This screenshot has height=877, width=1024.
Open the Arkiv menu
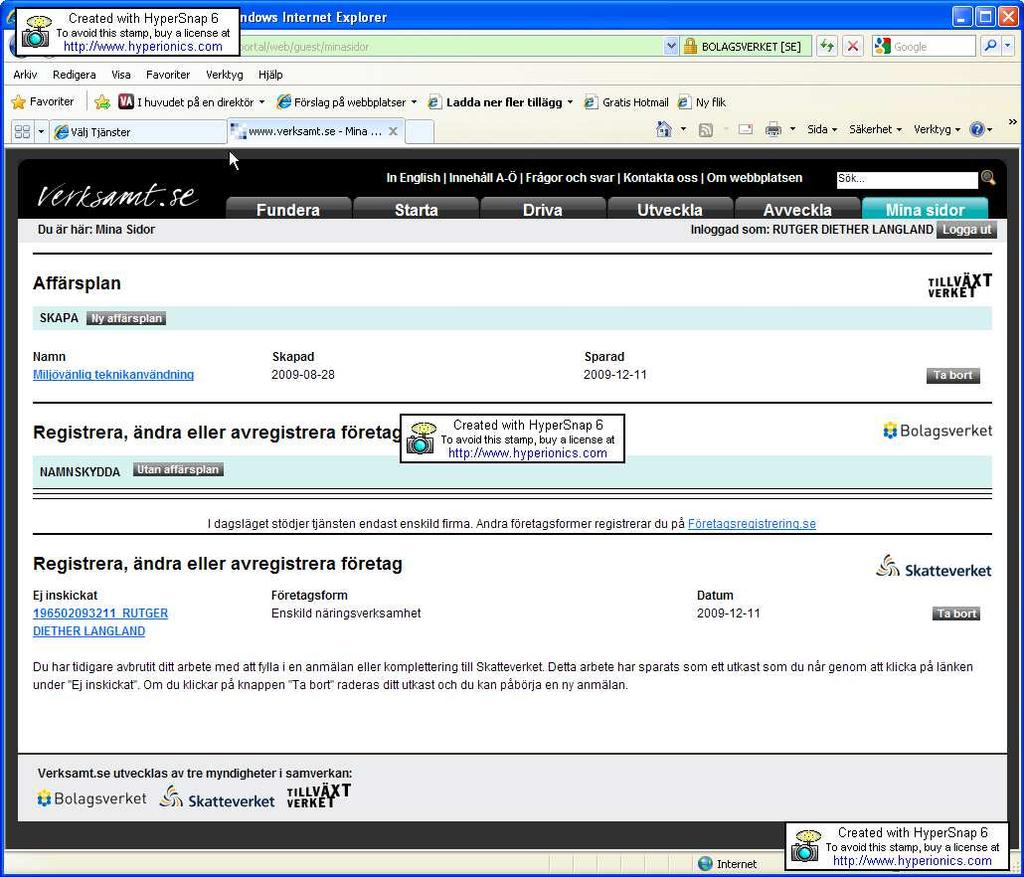point(25,74)
